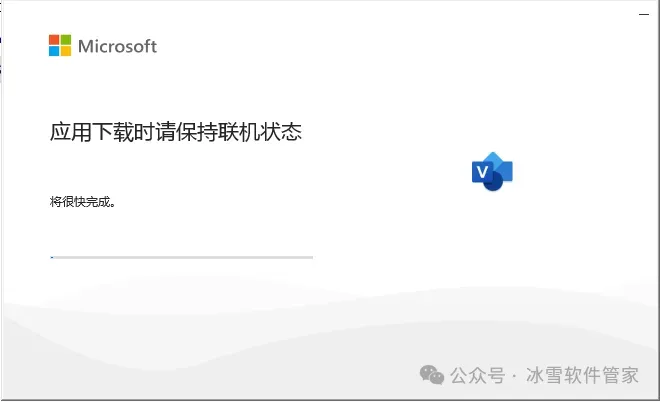Viewport: 660px width, 402px height.
Task: Click the empty white area below Visio icon
Action: click(492, 232)
